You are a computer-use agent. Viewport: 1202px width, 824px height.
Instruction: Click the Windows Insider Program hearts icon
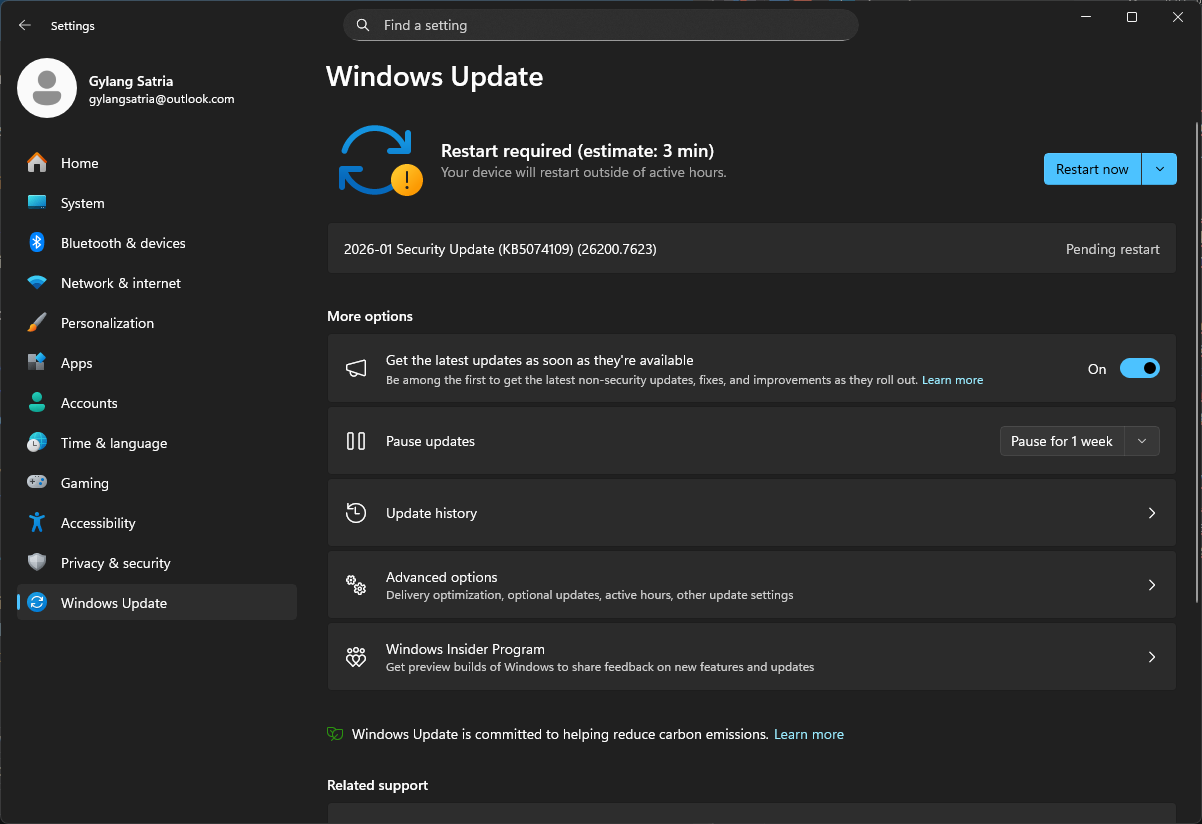[x=356, y=657]
